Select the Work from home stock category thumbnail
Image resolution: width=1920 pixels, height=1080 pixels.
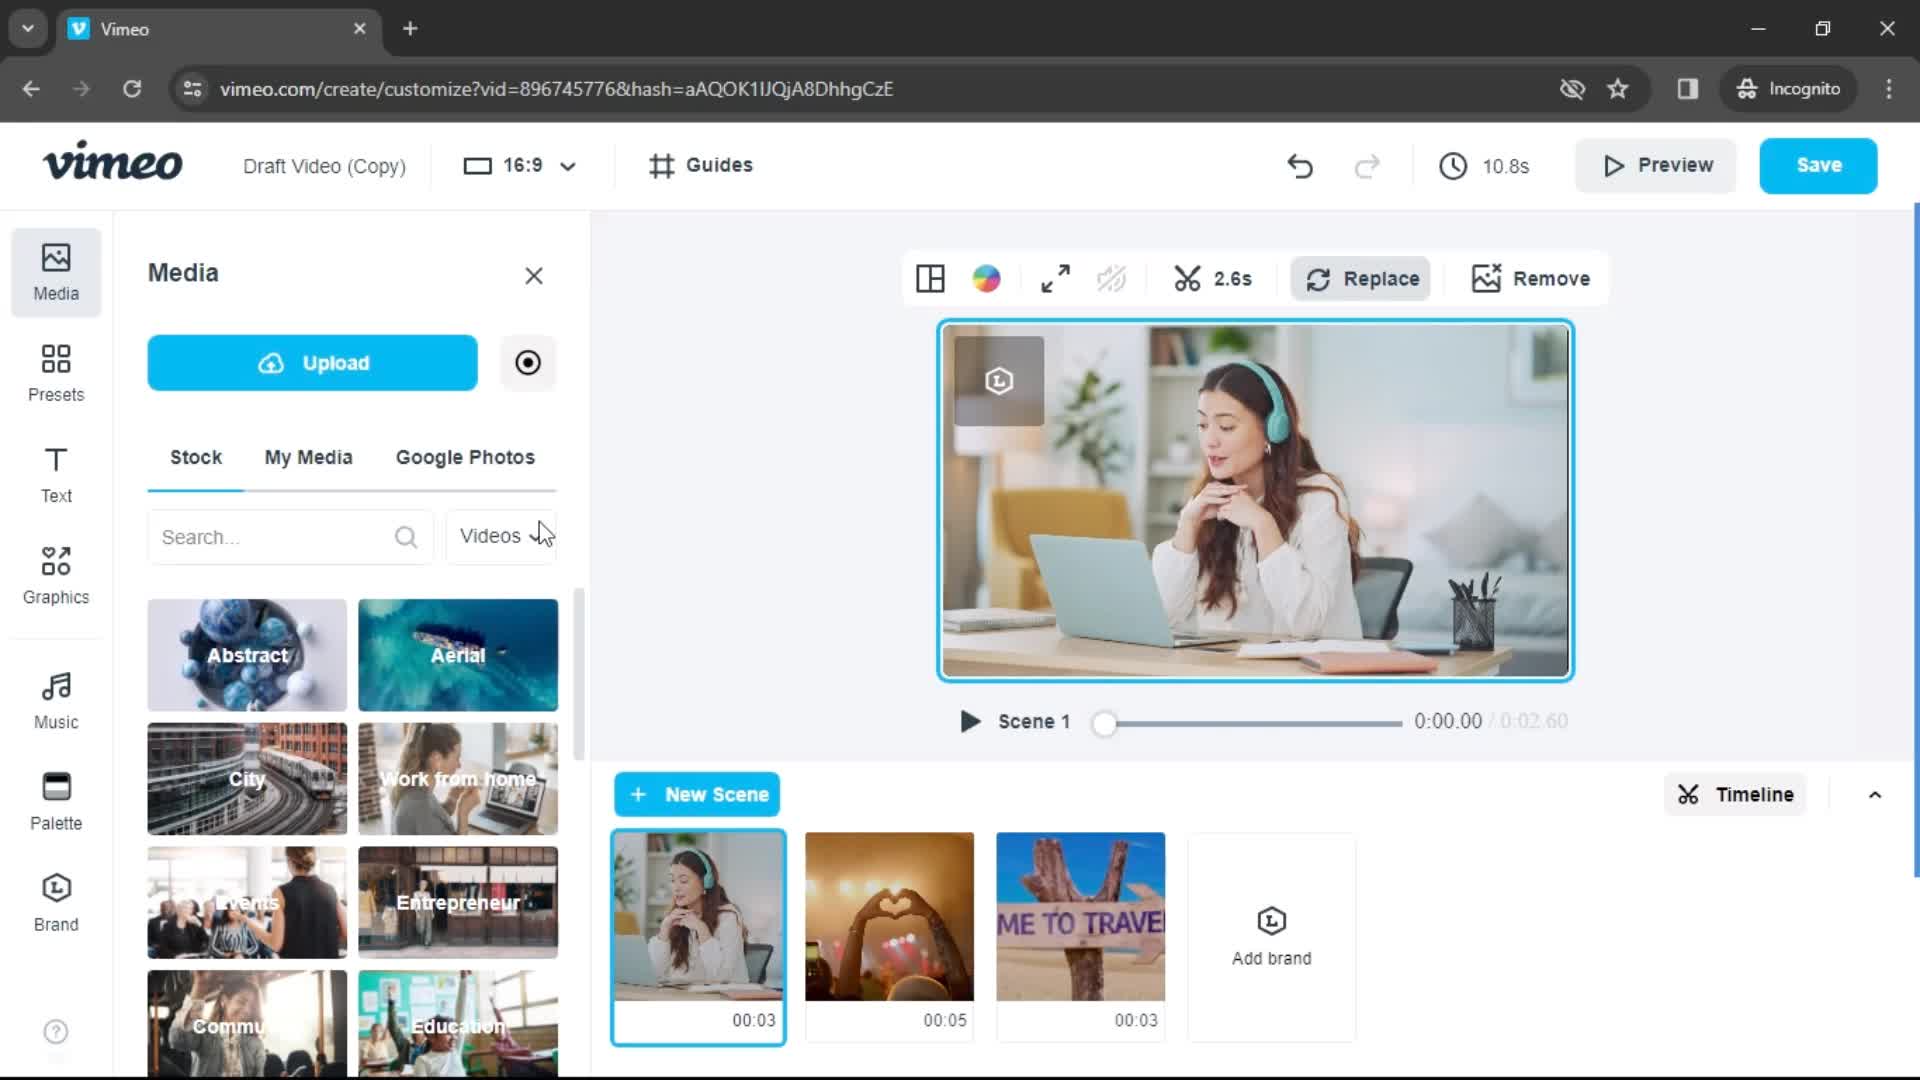[x=458, y=778]
